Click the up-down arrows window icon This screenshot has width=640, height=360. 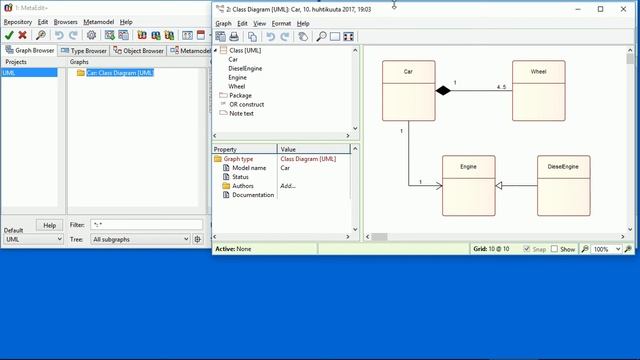point(187,36)
